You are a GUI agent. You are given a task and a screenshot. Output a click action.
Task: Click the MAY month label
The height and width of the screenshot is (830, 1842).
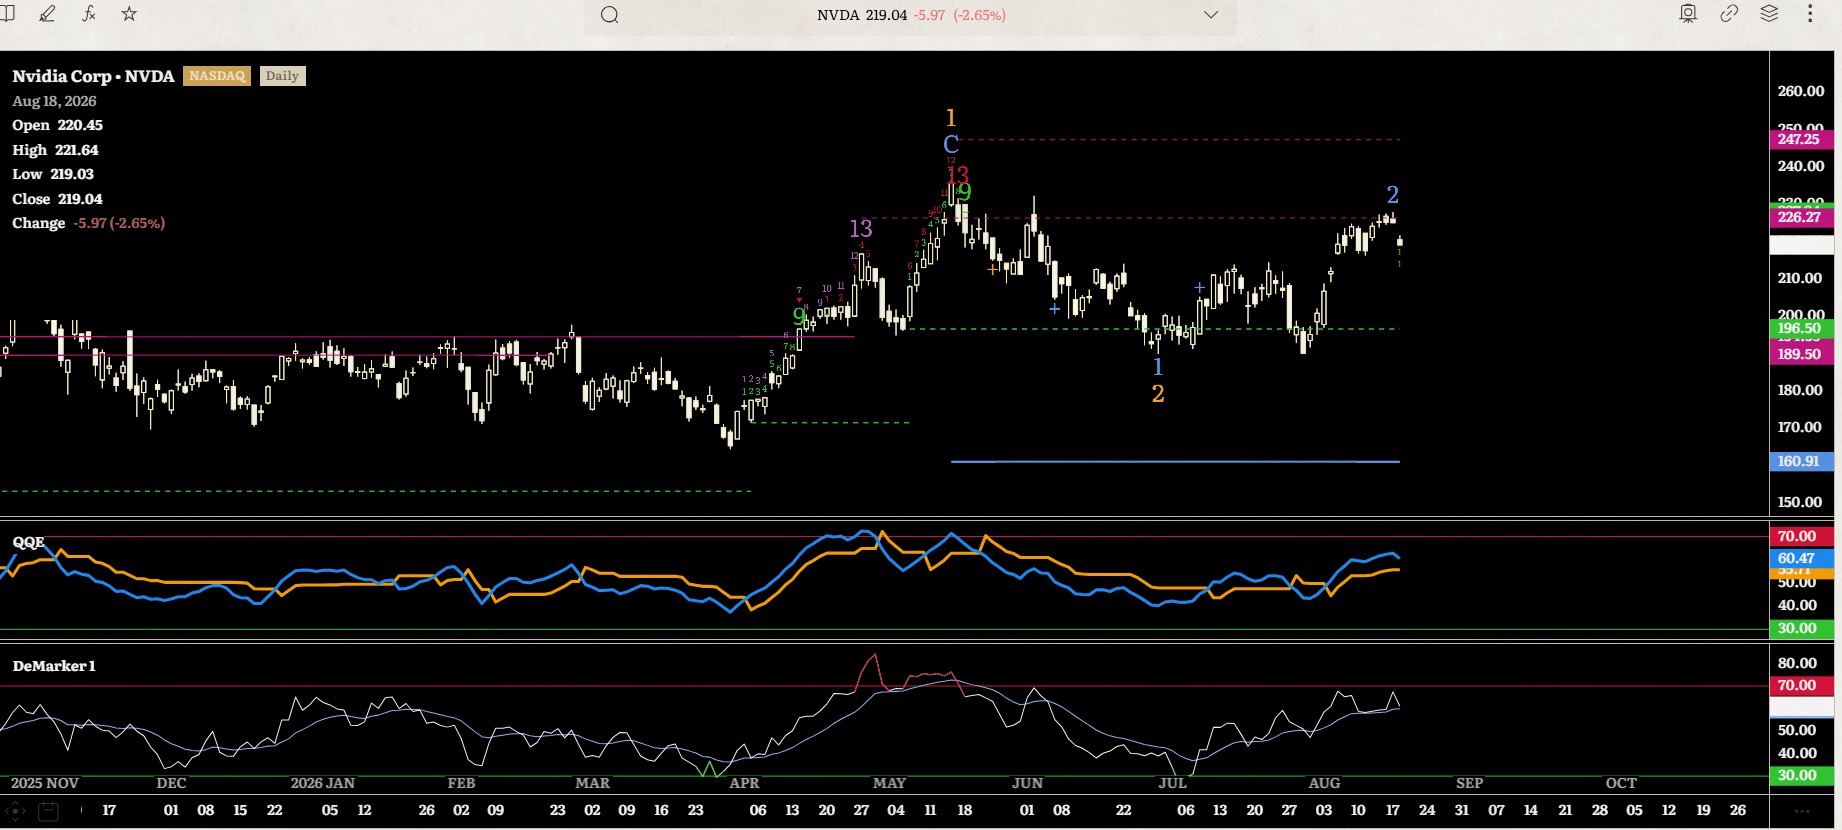(x=889, y=783)
